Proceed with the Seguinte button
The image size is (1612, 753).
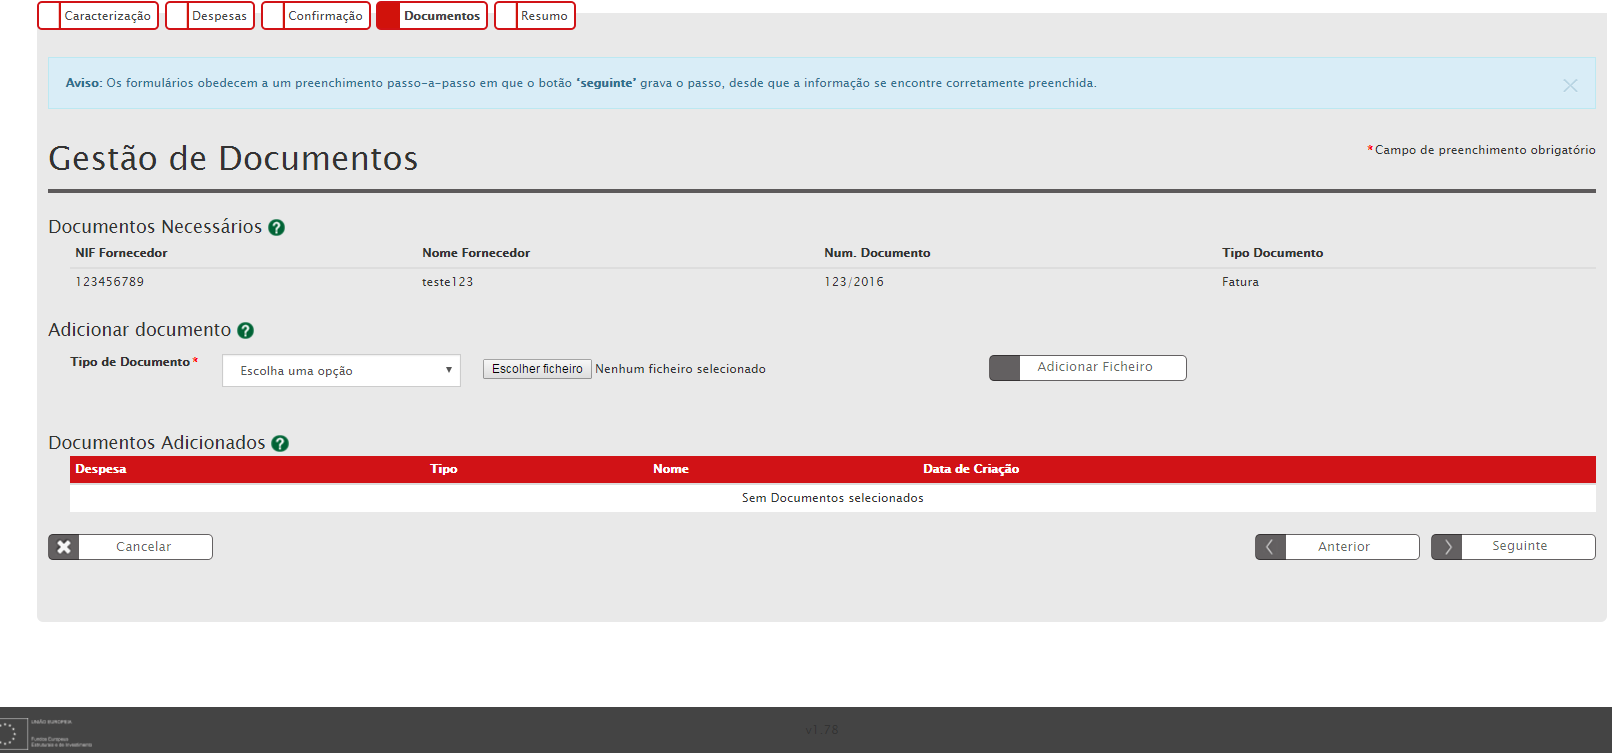click(x=1513, y=547)
